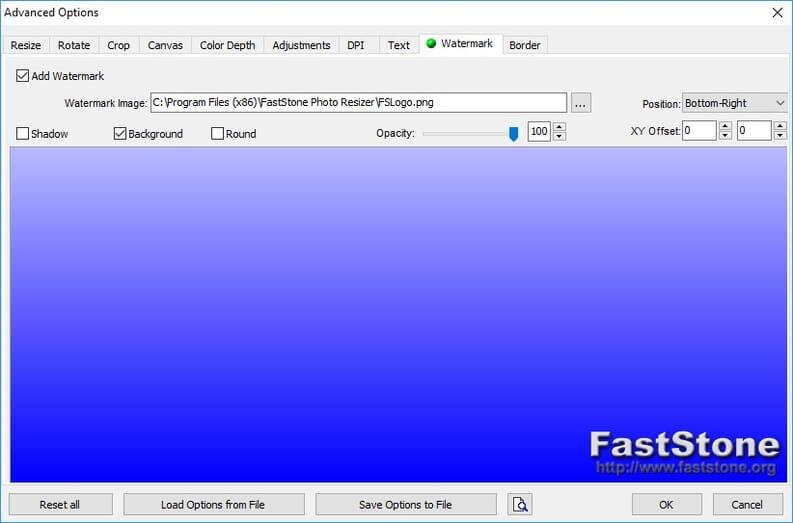
Task: Switch to the Border tab
Action: point(524,45)
